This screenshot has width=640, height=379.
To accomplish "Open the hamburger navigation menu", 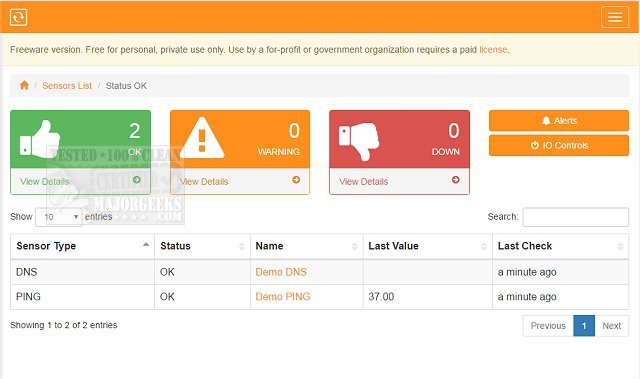I will pos(615,17).
